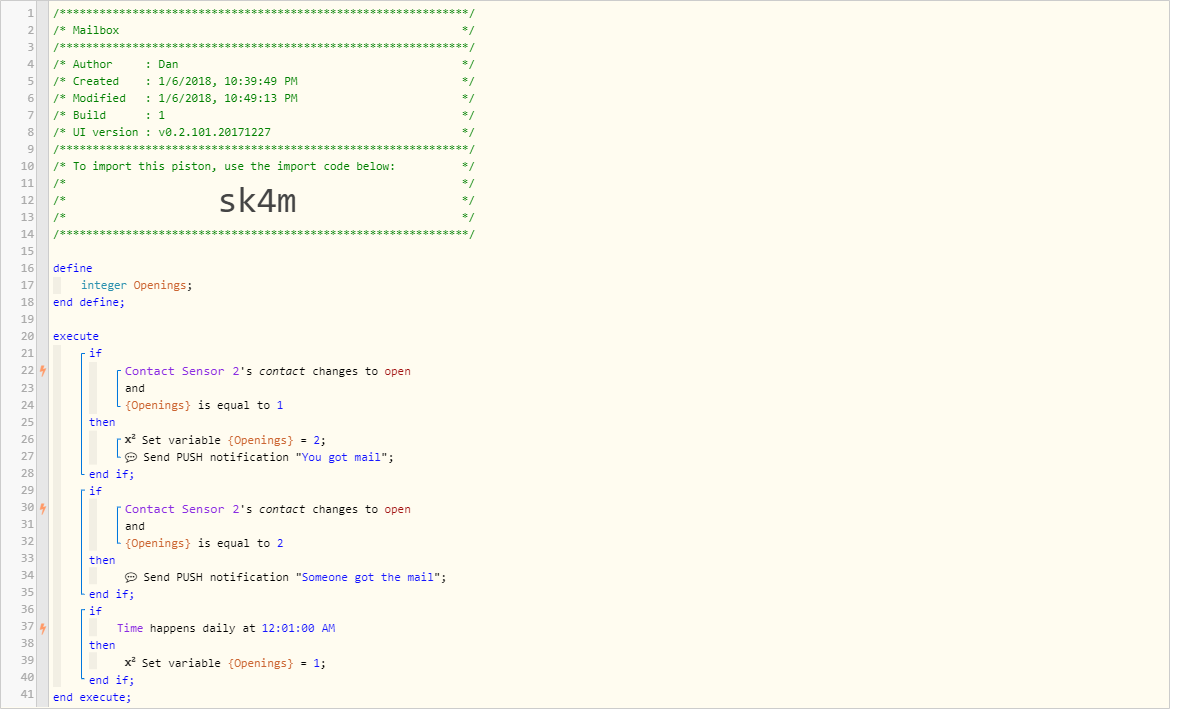
Task: Click the "You got mail" notification text
Action: click(341, 457)
